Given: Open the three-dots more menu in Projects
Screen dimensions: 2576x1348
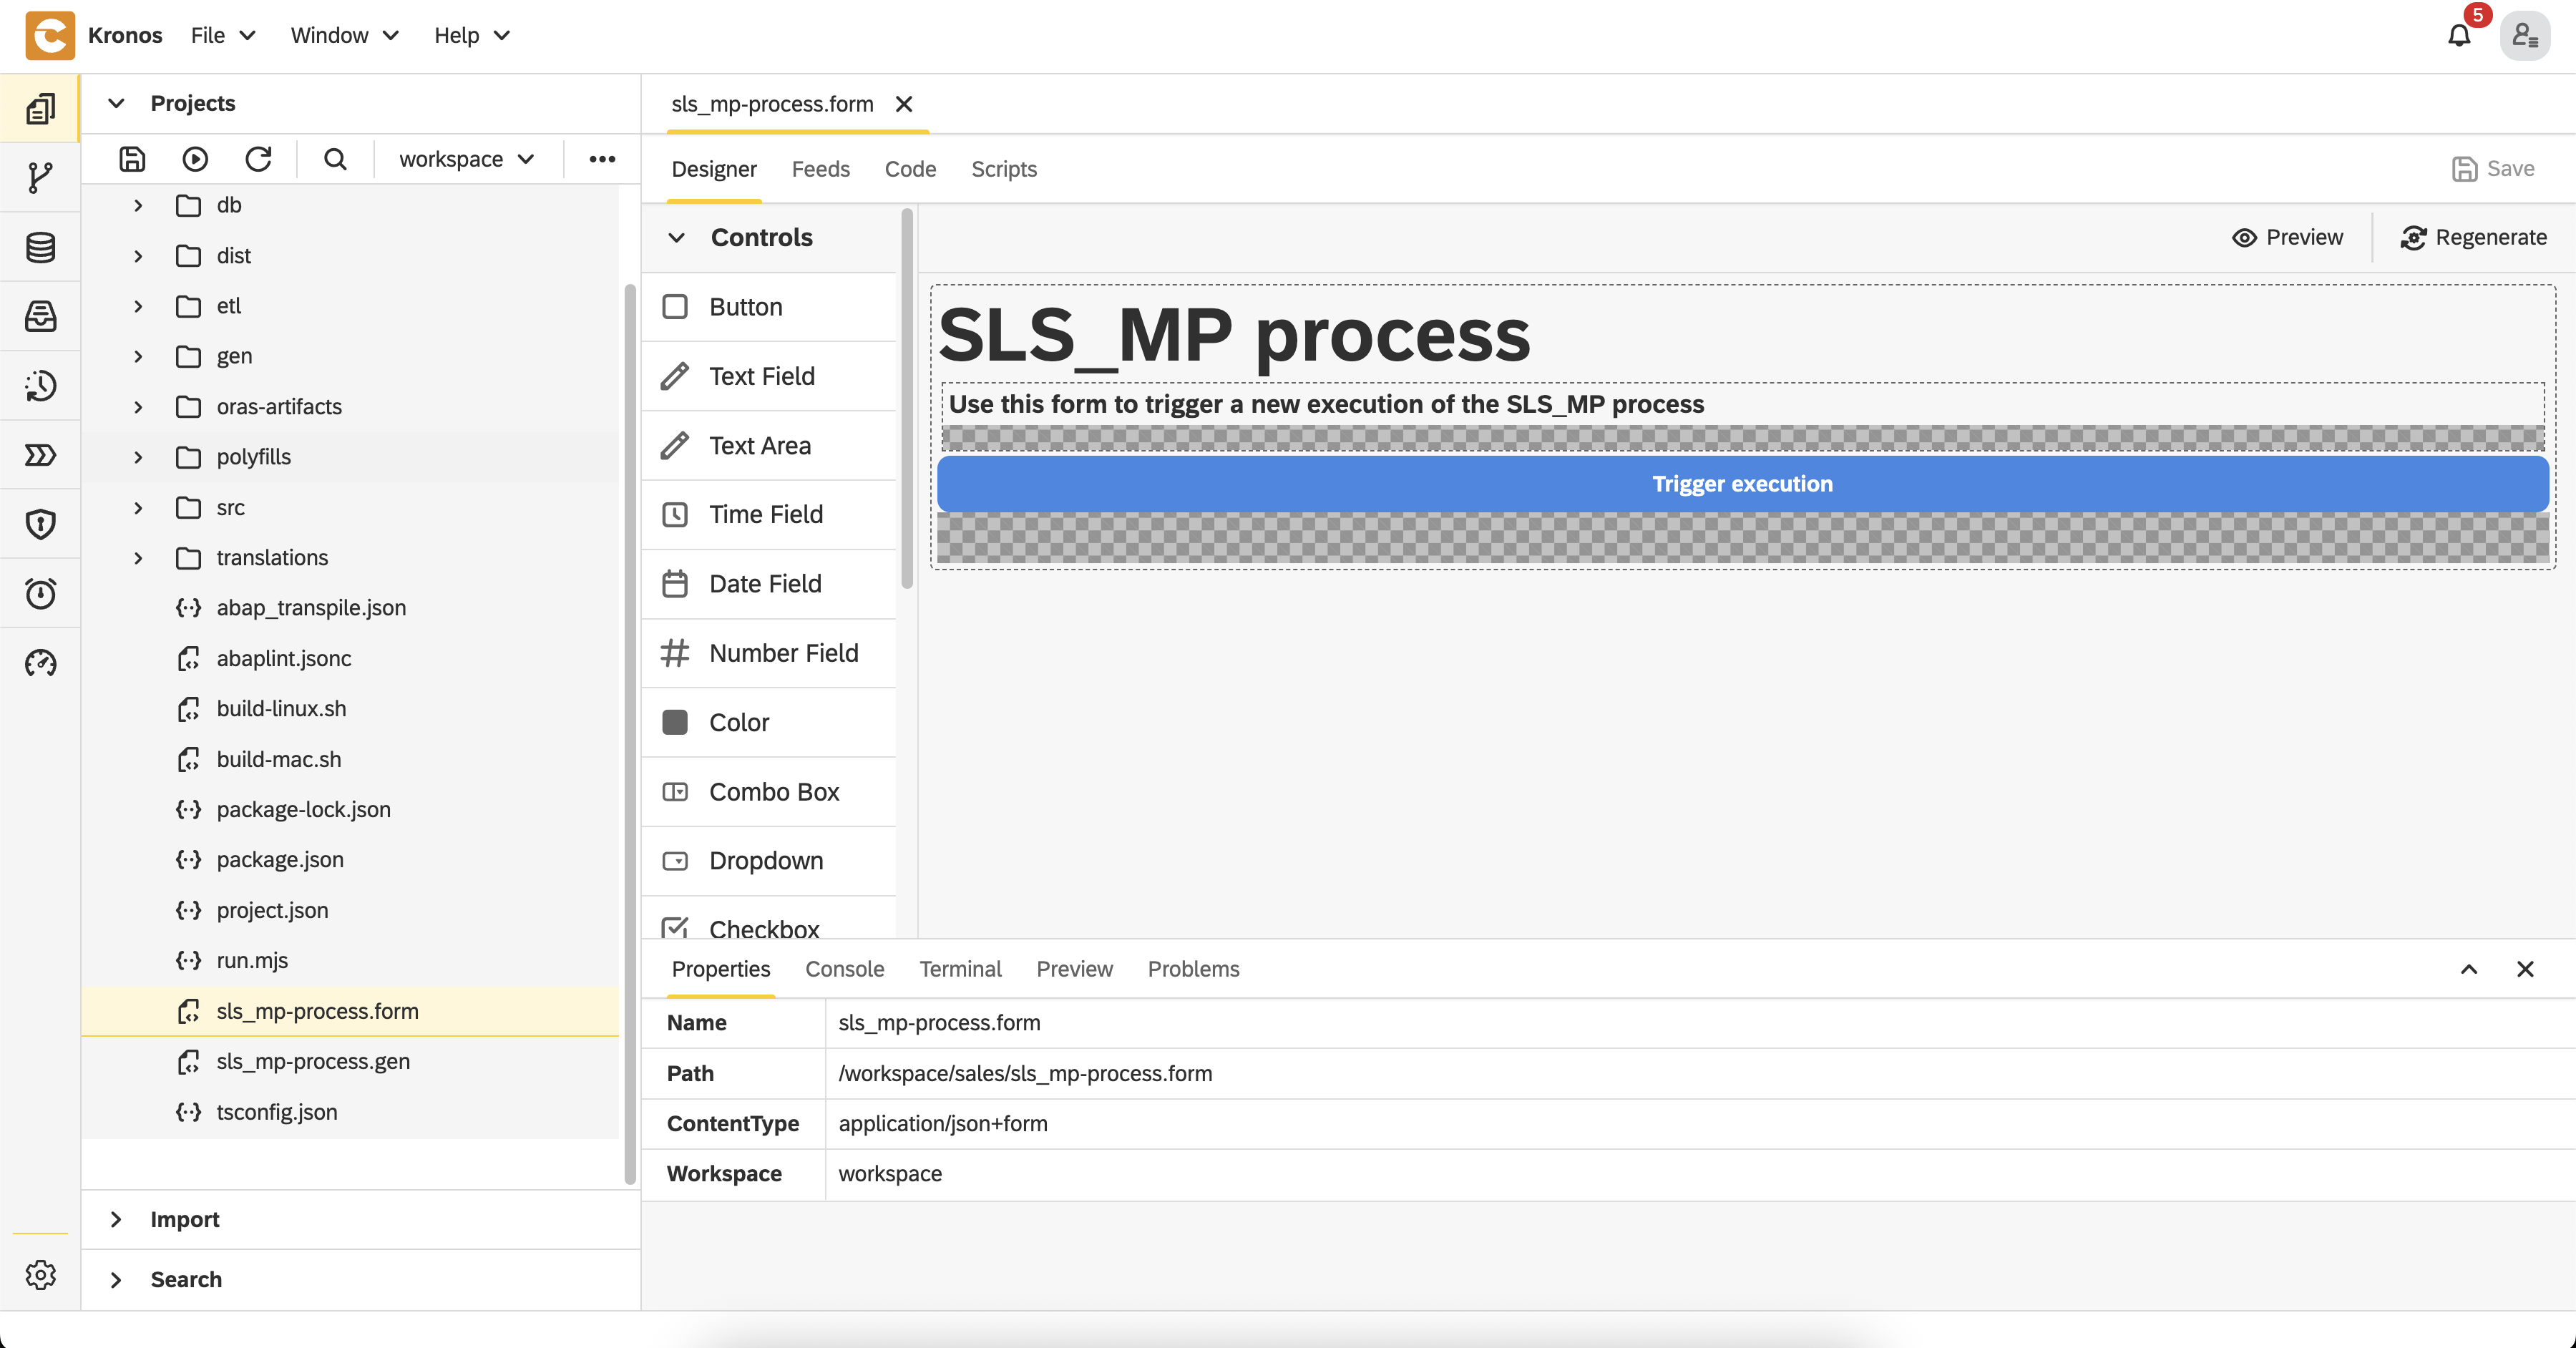Looking at the screenshot, I should coord(602,159).
